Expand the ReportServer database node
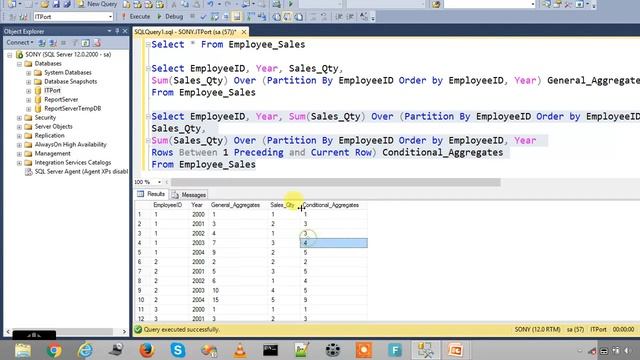Viewport: 640px width, 360px height. point(29,100)
